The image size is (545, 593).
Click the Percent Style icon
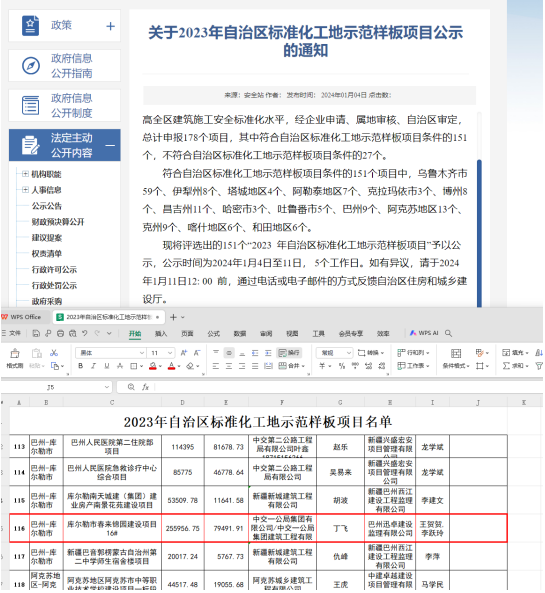pos(342,366)
